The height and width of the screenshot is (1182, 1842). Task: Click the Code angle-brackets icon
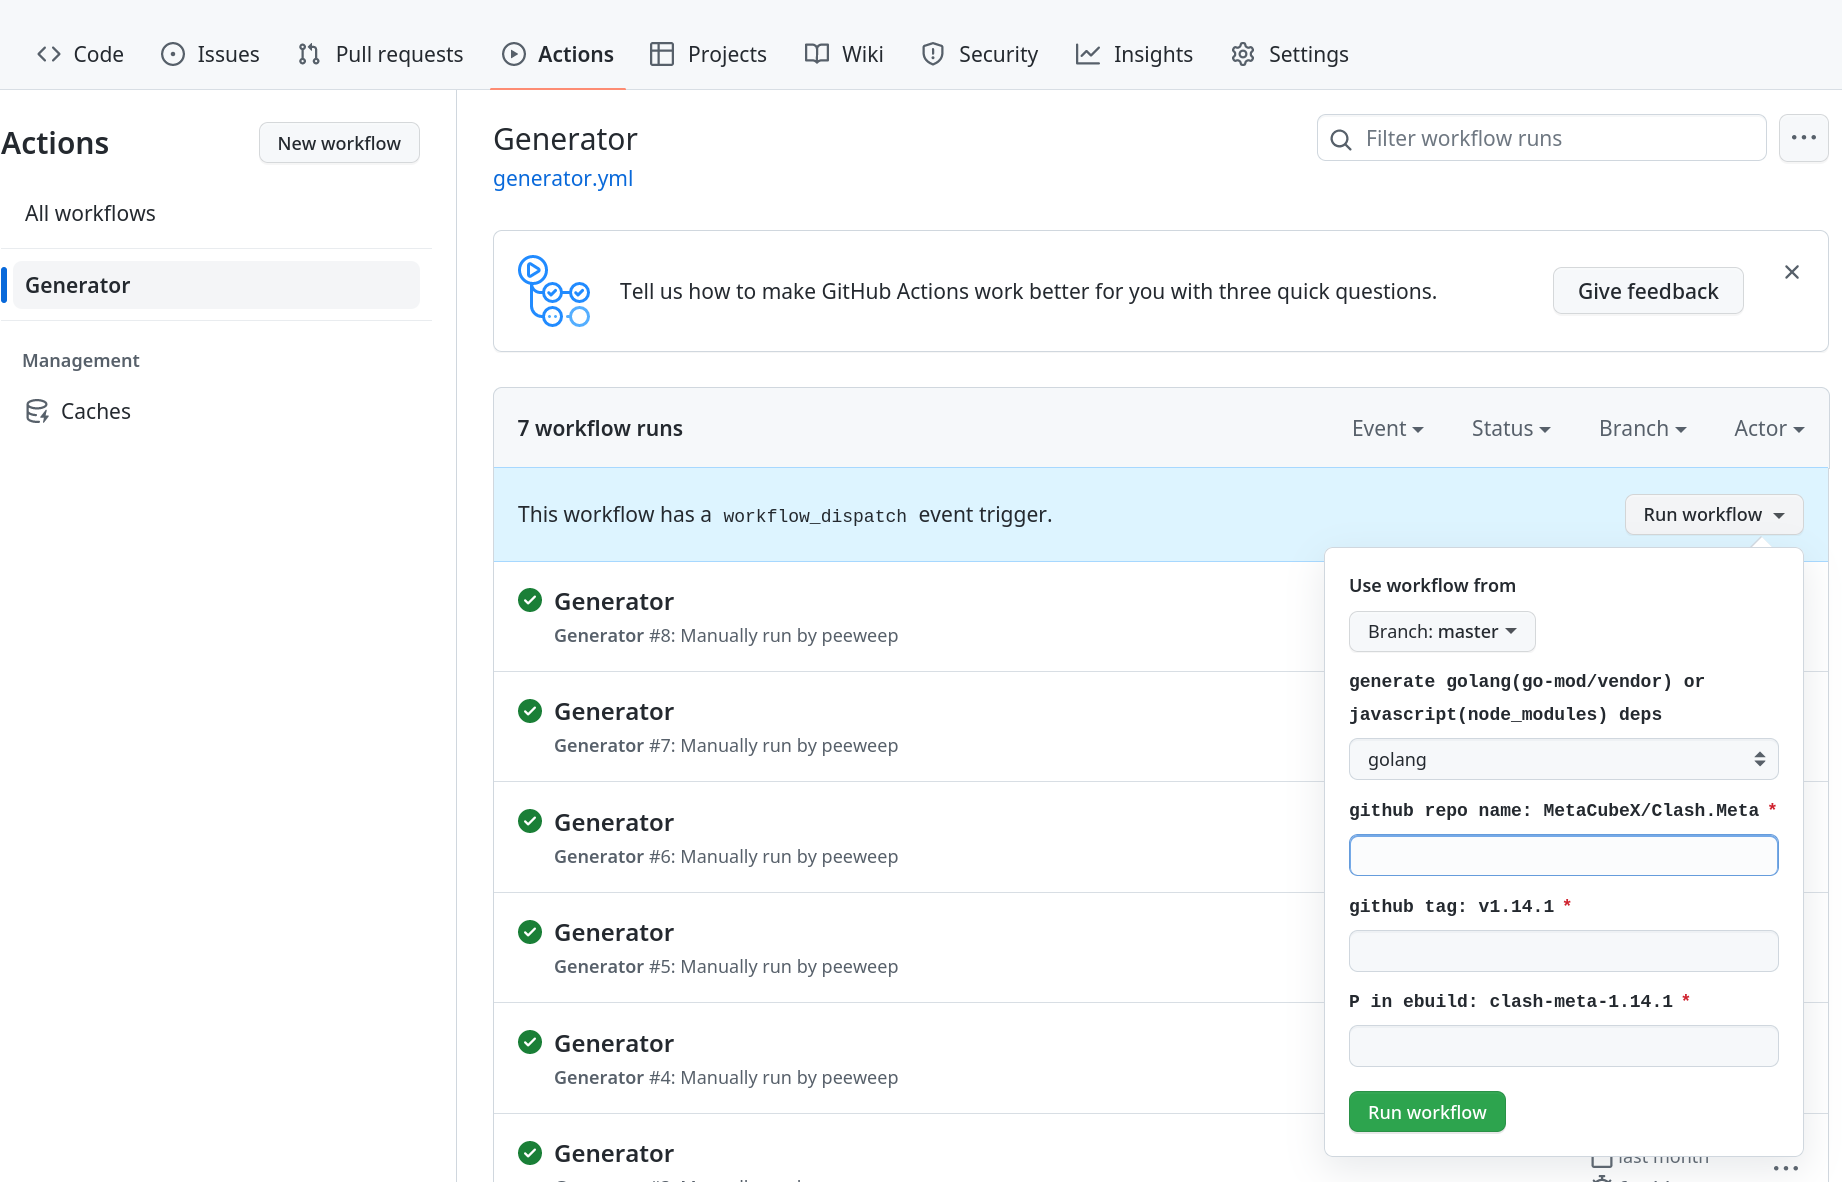(x=49, y=54)
